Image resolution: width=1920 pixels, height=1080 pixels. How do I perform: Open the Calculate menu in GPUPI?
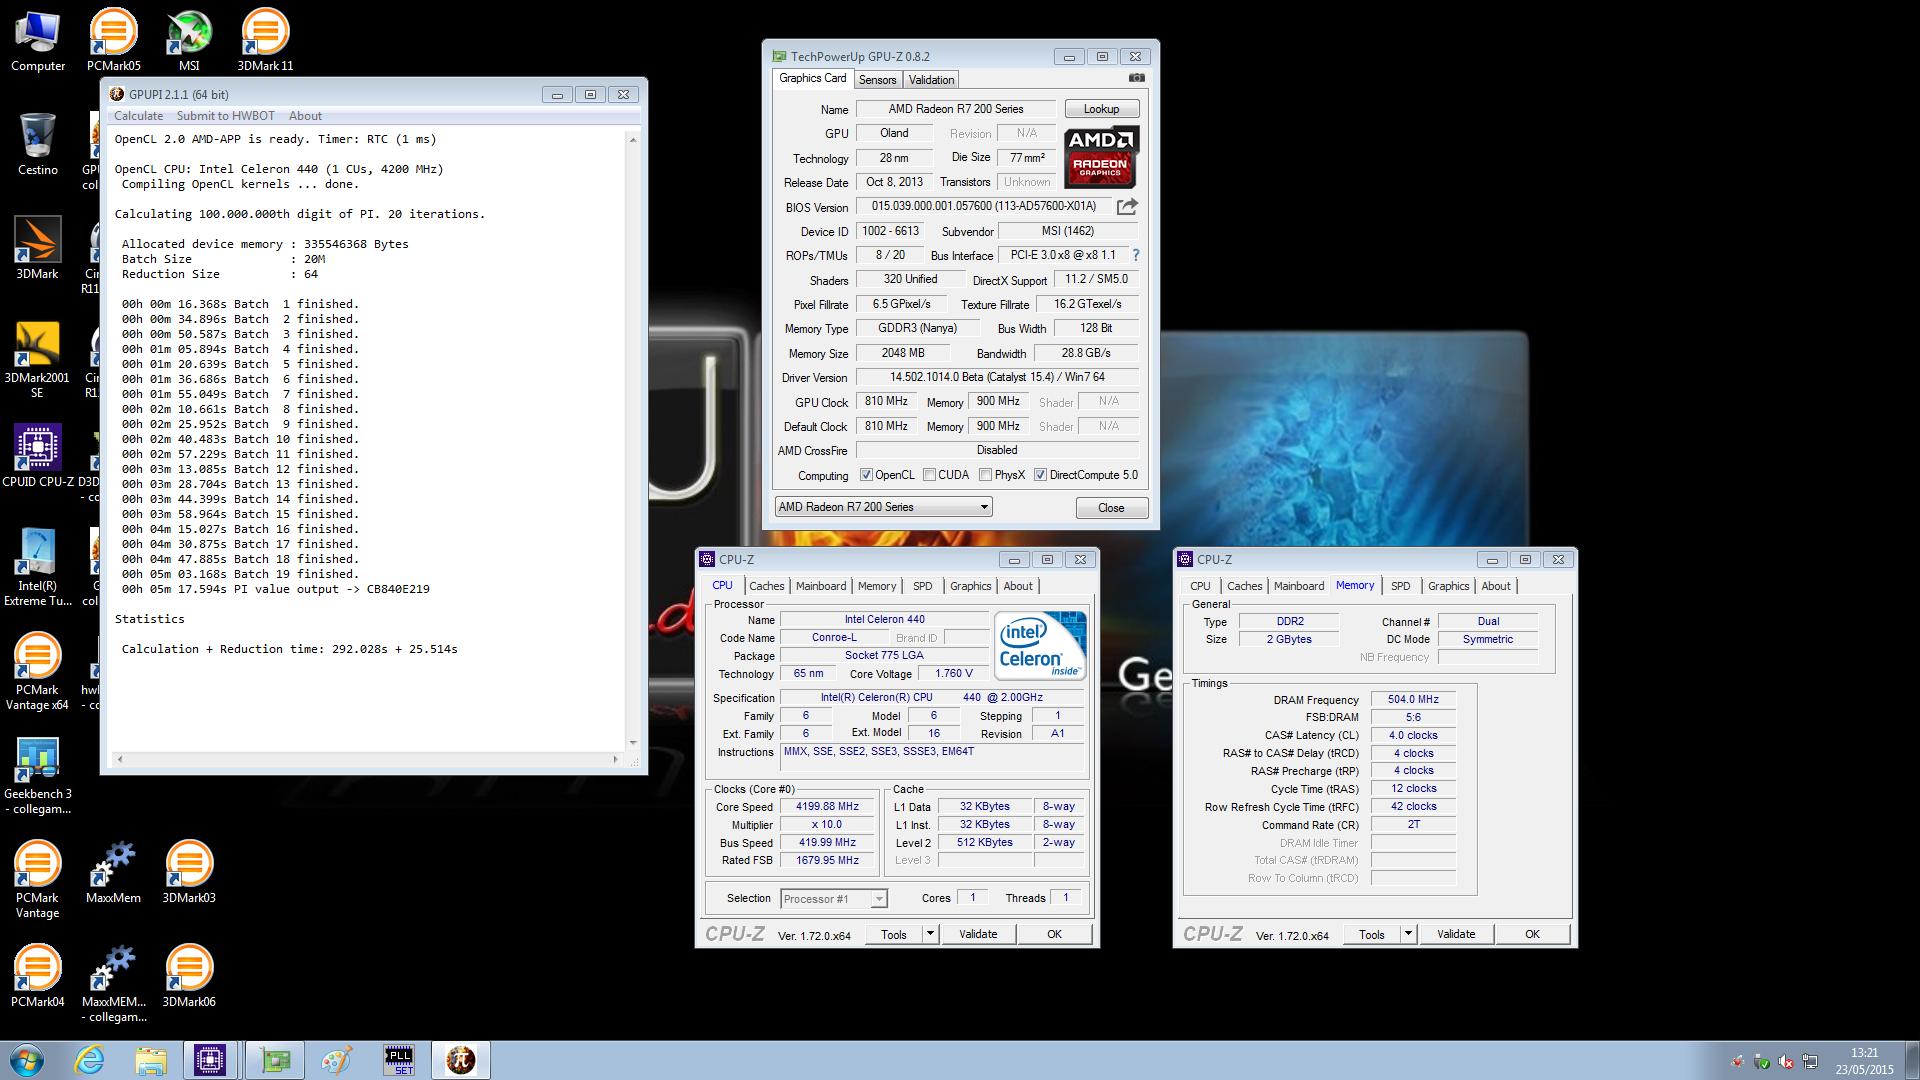pyautogui.click(x=138, y=116)
